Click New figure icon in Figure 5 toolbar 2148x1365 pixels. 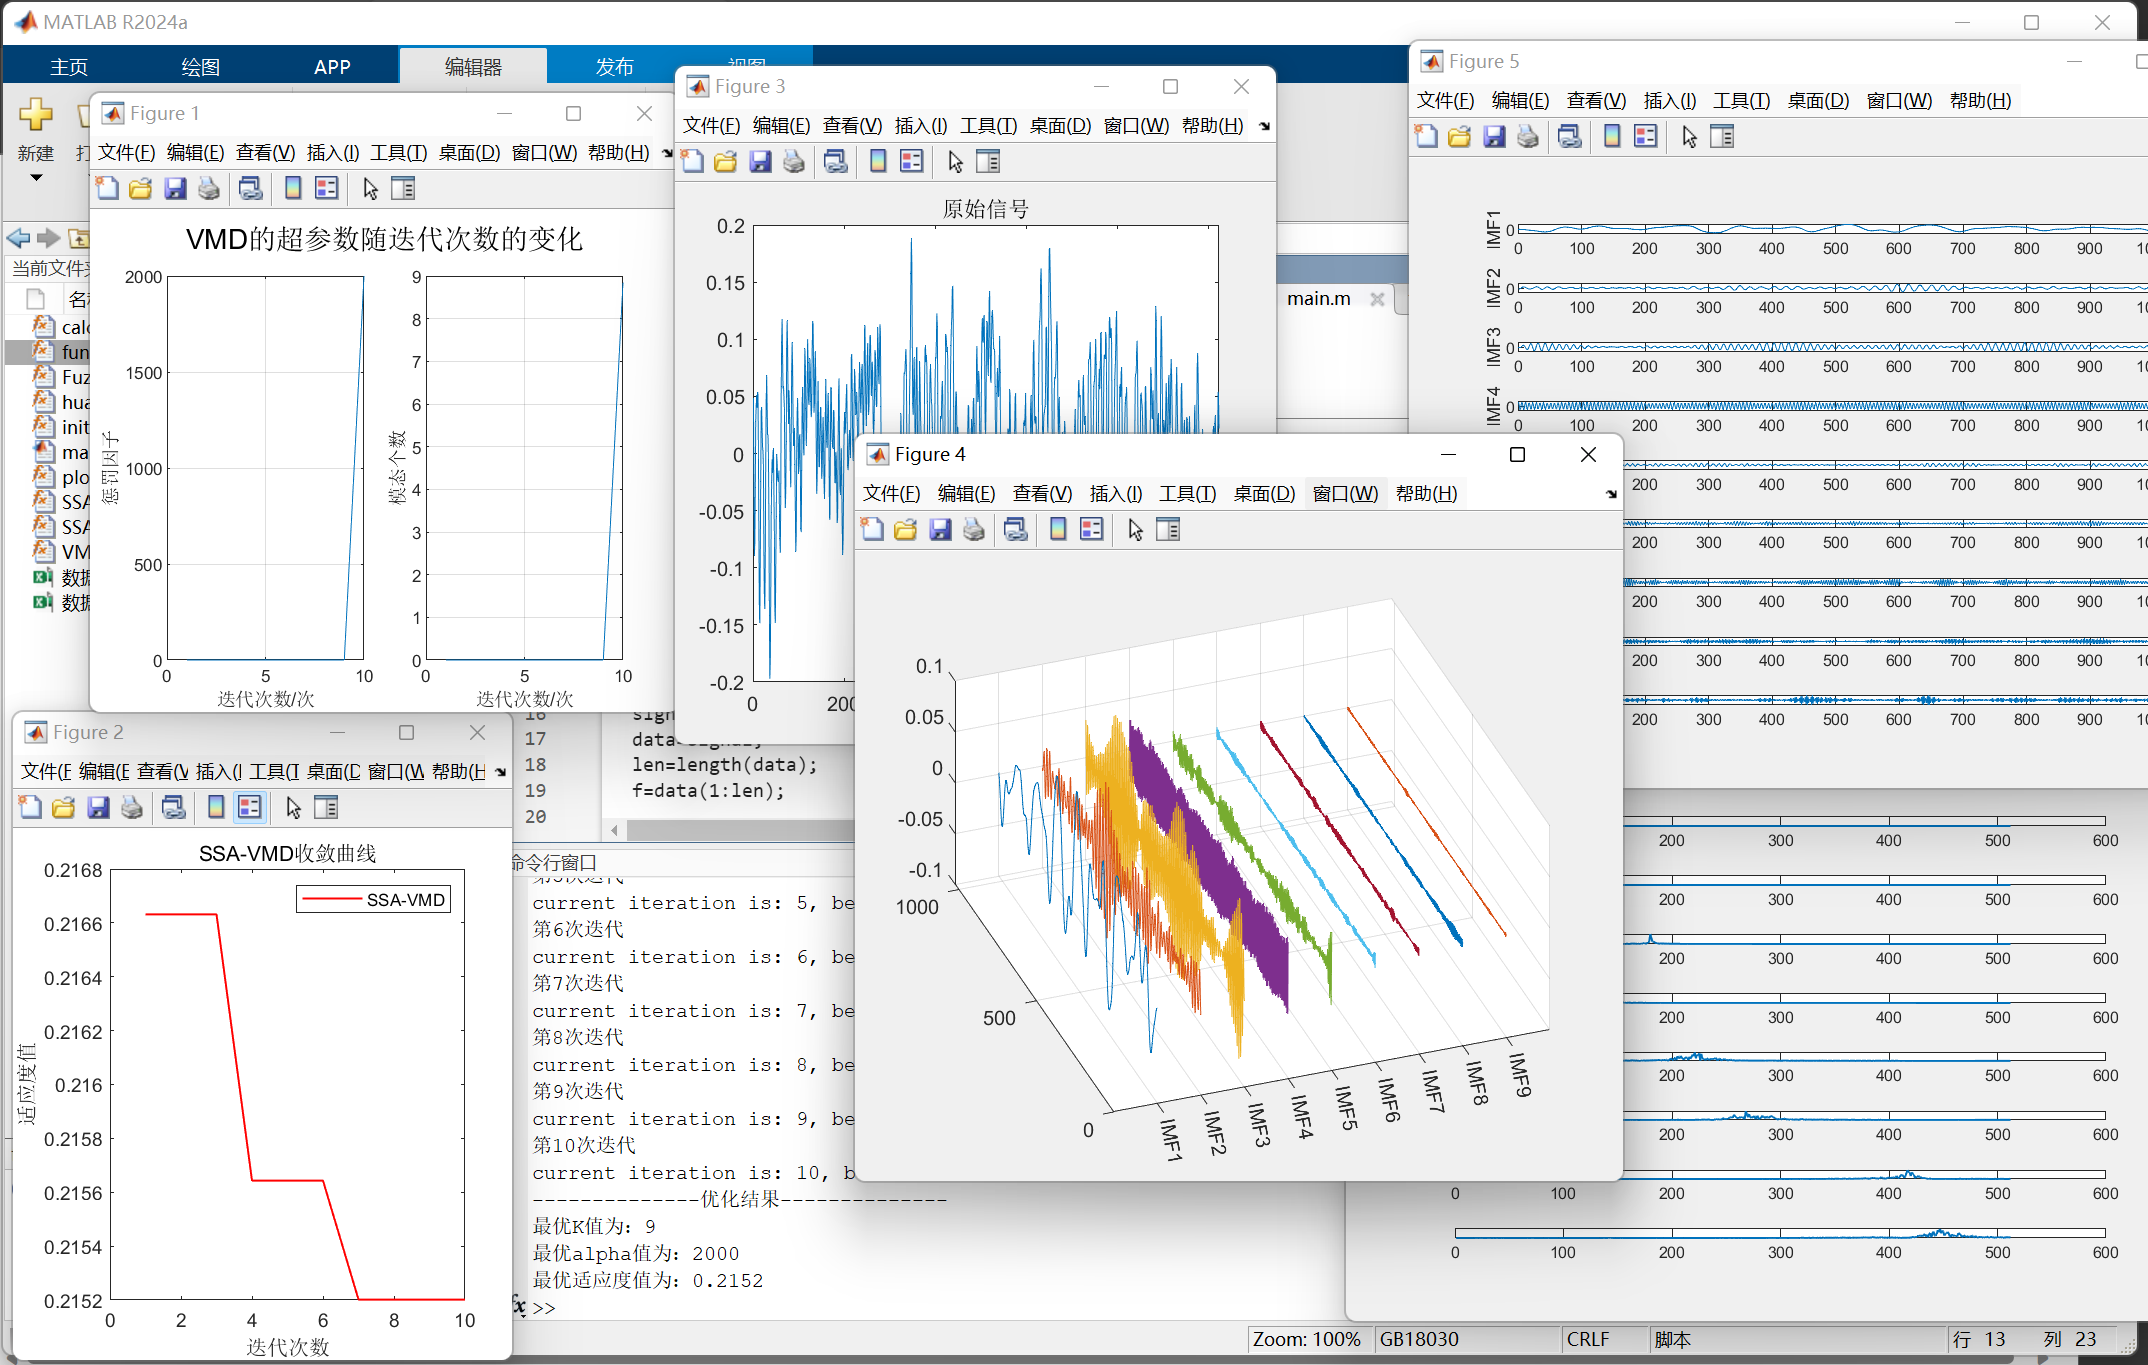click(1427, 137)
